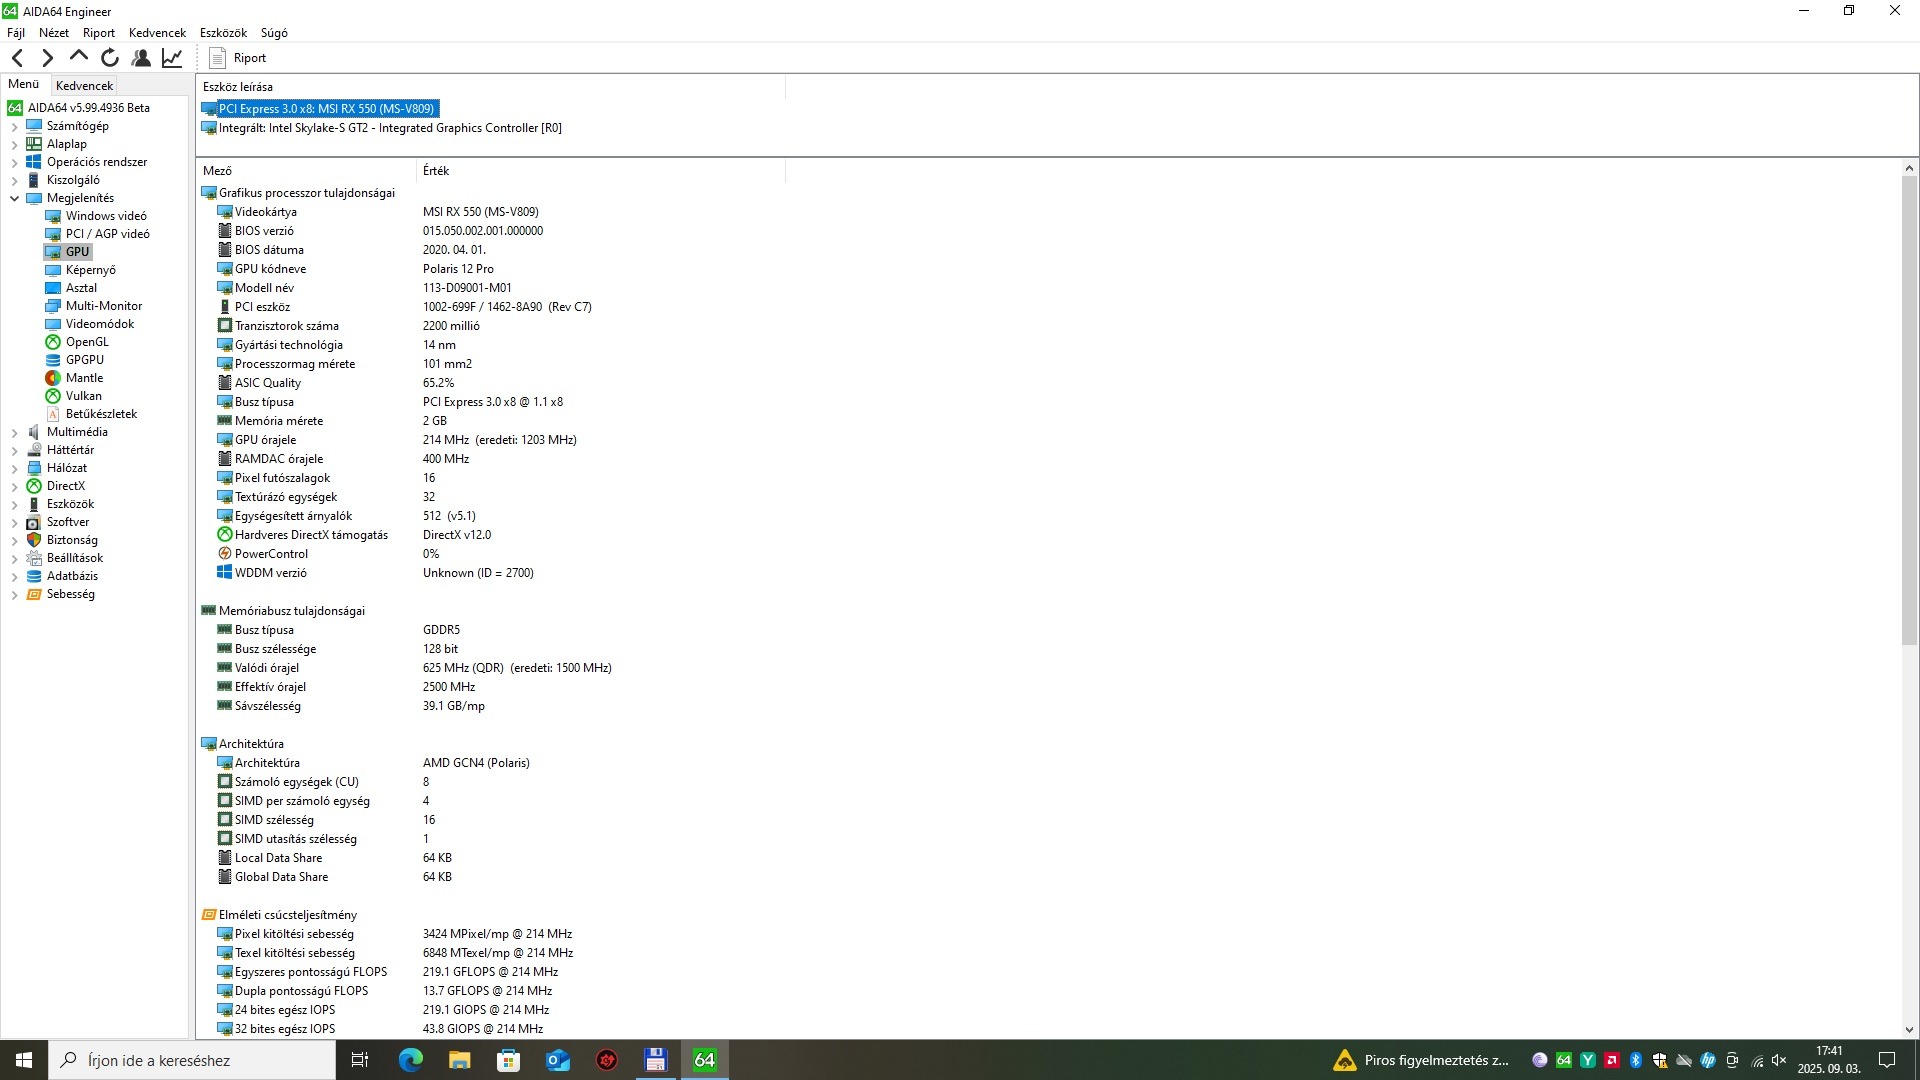The image size is (1920, 1080).
Task: Expand the Sebesség tree node
Action: point(14,595)
